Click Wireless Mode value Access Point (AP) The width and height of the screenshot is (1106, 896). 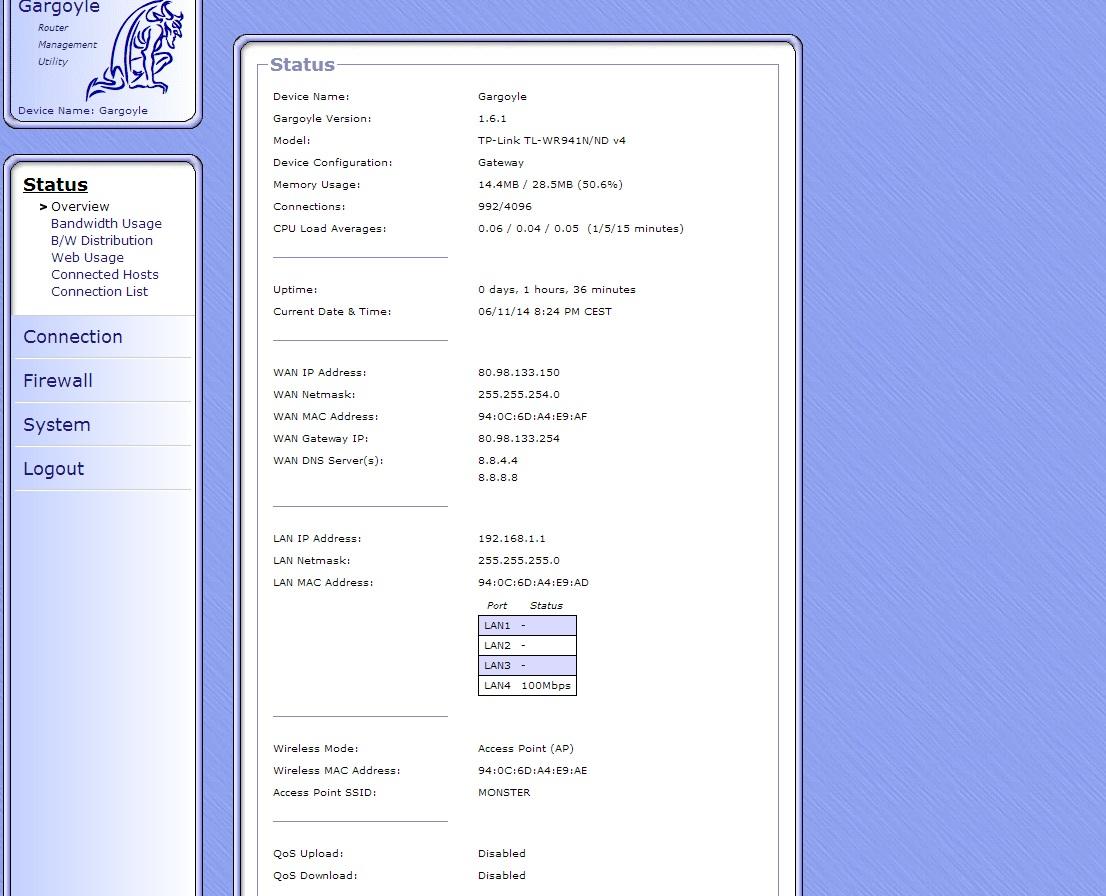pos(525,749)
